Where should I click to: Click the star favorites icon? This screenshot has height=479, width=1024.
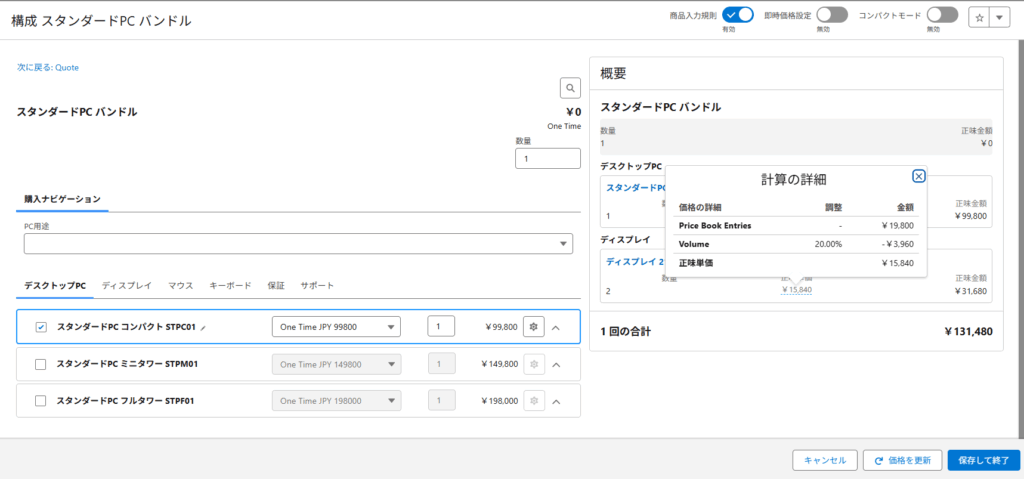click(x=979, y=18)
